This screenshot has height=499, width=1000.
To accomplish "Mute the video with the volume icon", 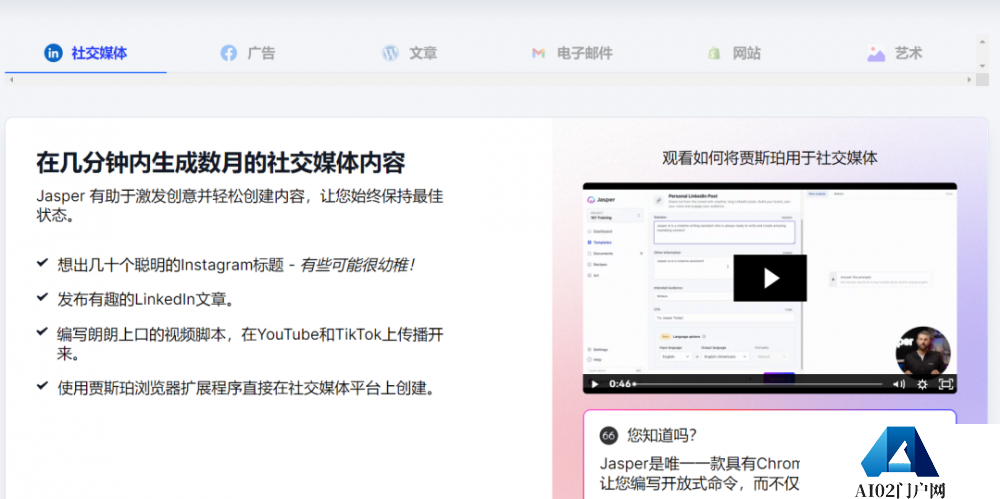I will 899,384.
